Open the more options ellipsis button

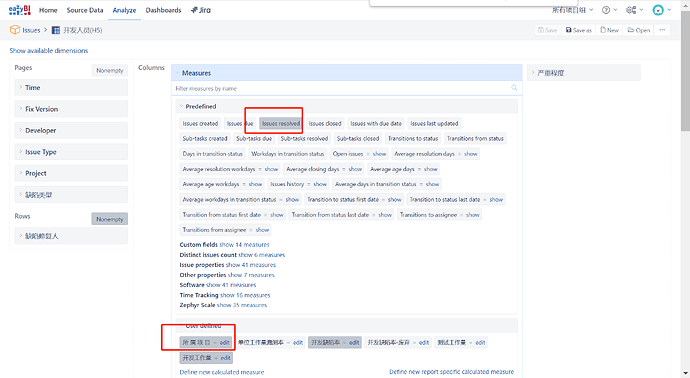coord(662,30)
